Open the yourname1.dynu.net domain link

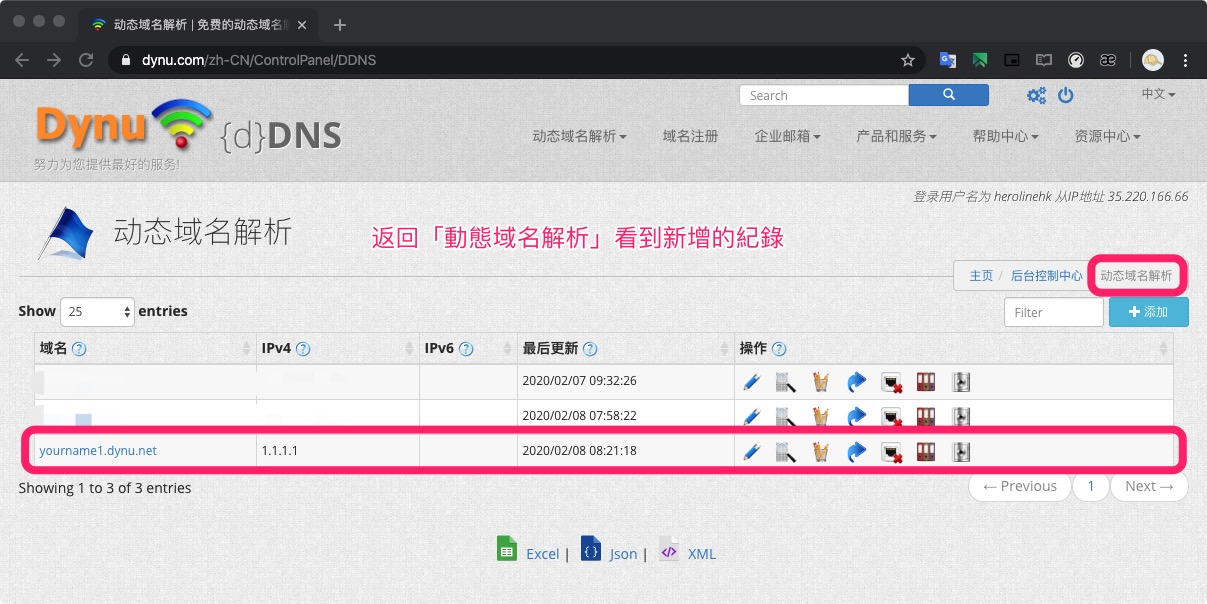pos(98,451)
